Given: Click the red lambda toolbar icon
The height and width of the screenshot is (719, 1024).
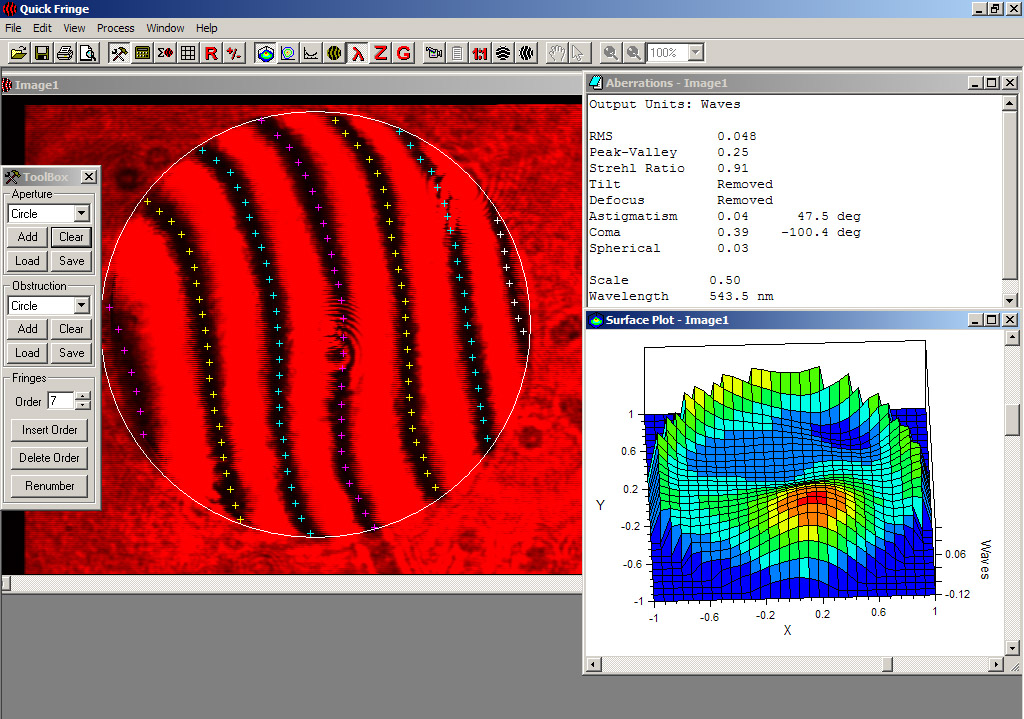Looking at the screenshot, I should [x=357, y=53].
